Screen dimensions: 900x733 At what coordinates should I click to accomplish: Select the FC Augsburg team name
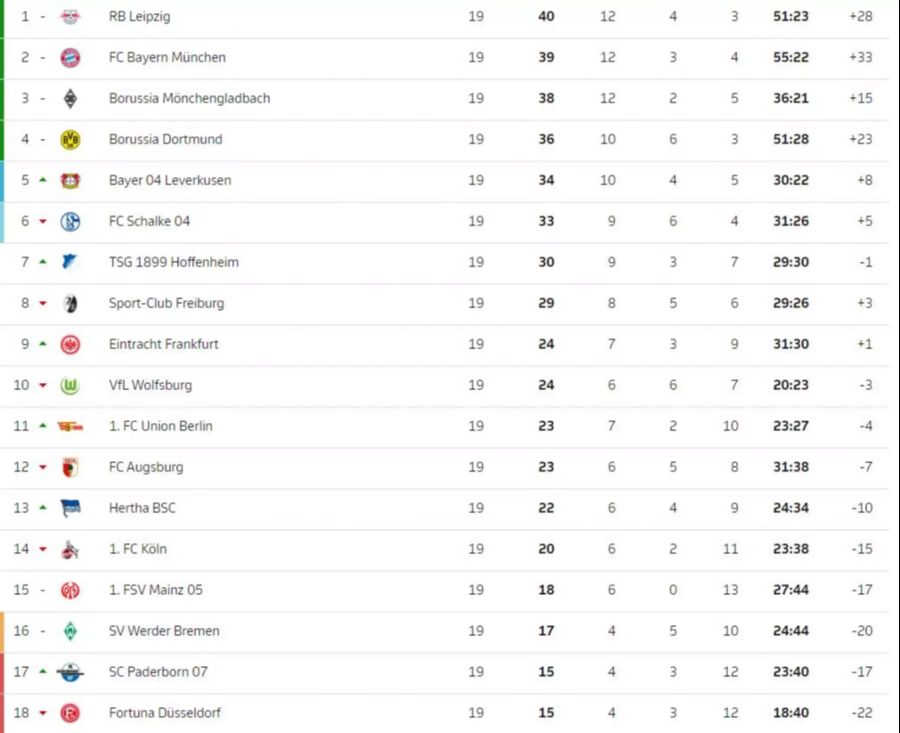146,467
